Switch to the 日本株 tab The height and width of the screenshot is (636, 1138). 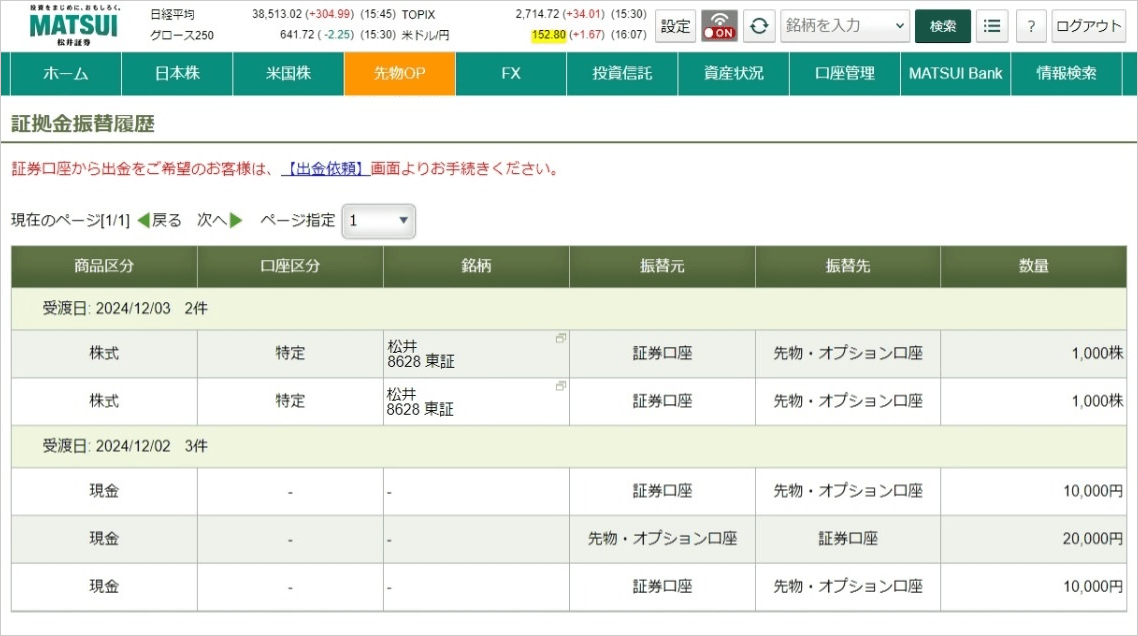tap(177, 74)
